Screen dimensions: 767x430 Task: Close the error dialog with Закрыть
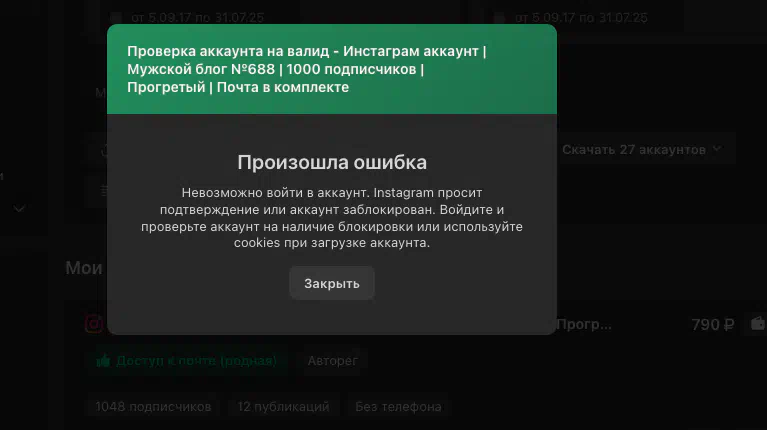332,283
